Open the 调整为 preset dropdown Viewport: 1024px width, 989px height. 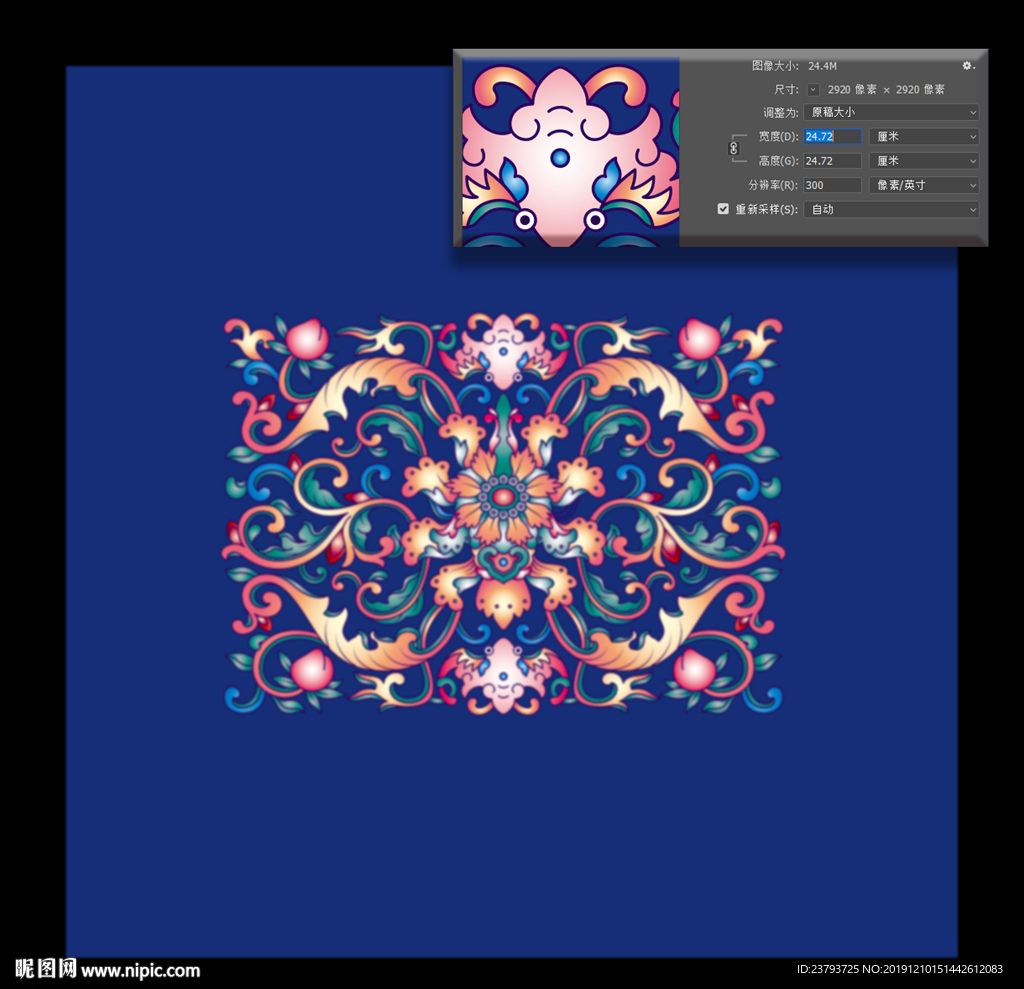click(891, 112)
